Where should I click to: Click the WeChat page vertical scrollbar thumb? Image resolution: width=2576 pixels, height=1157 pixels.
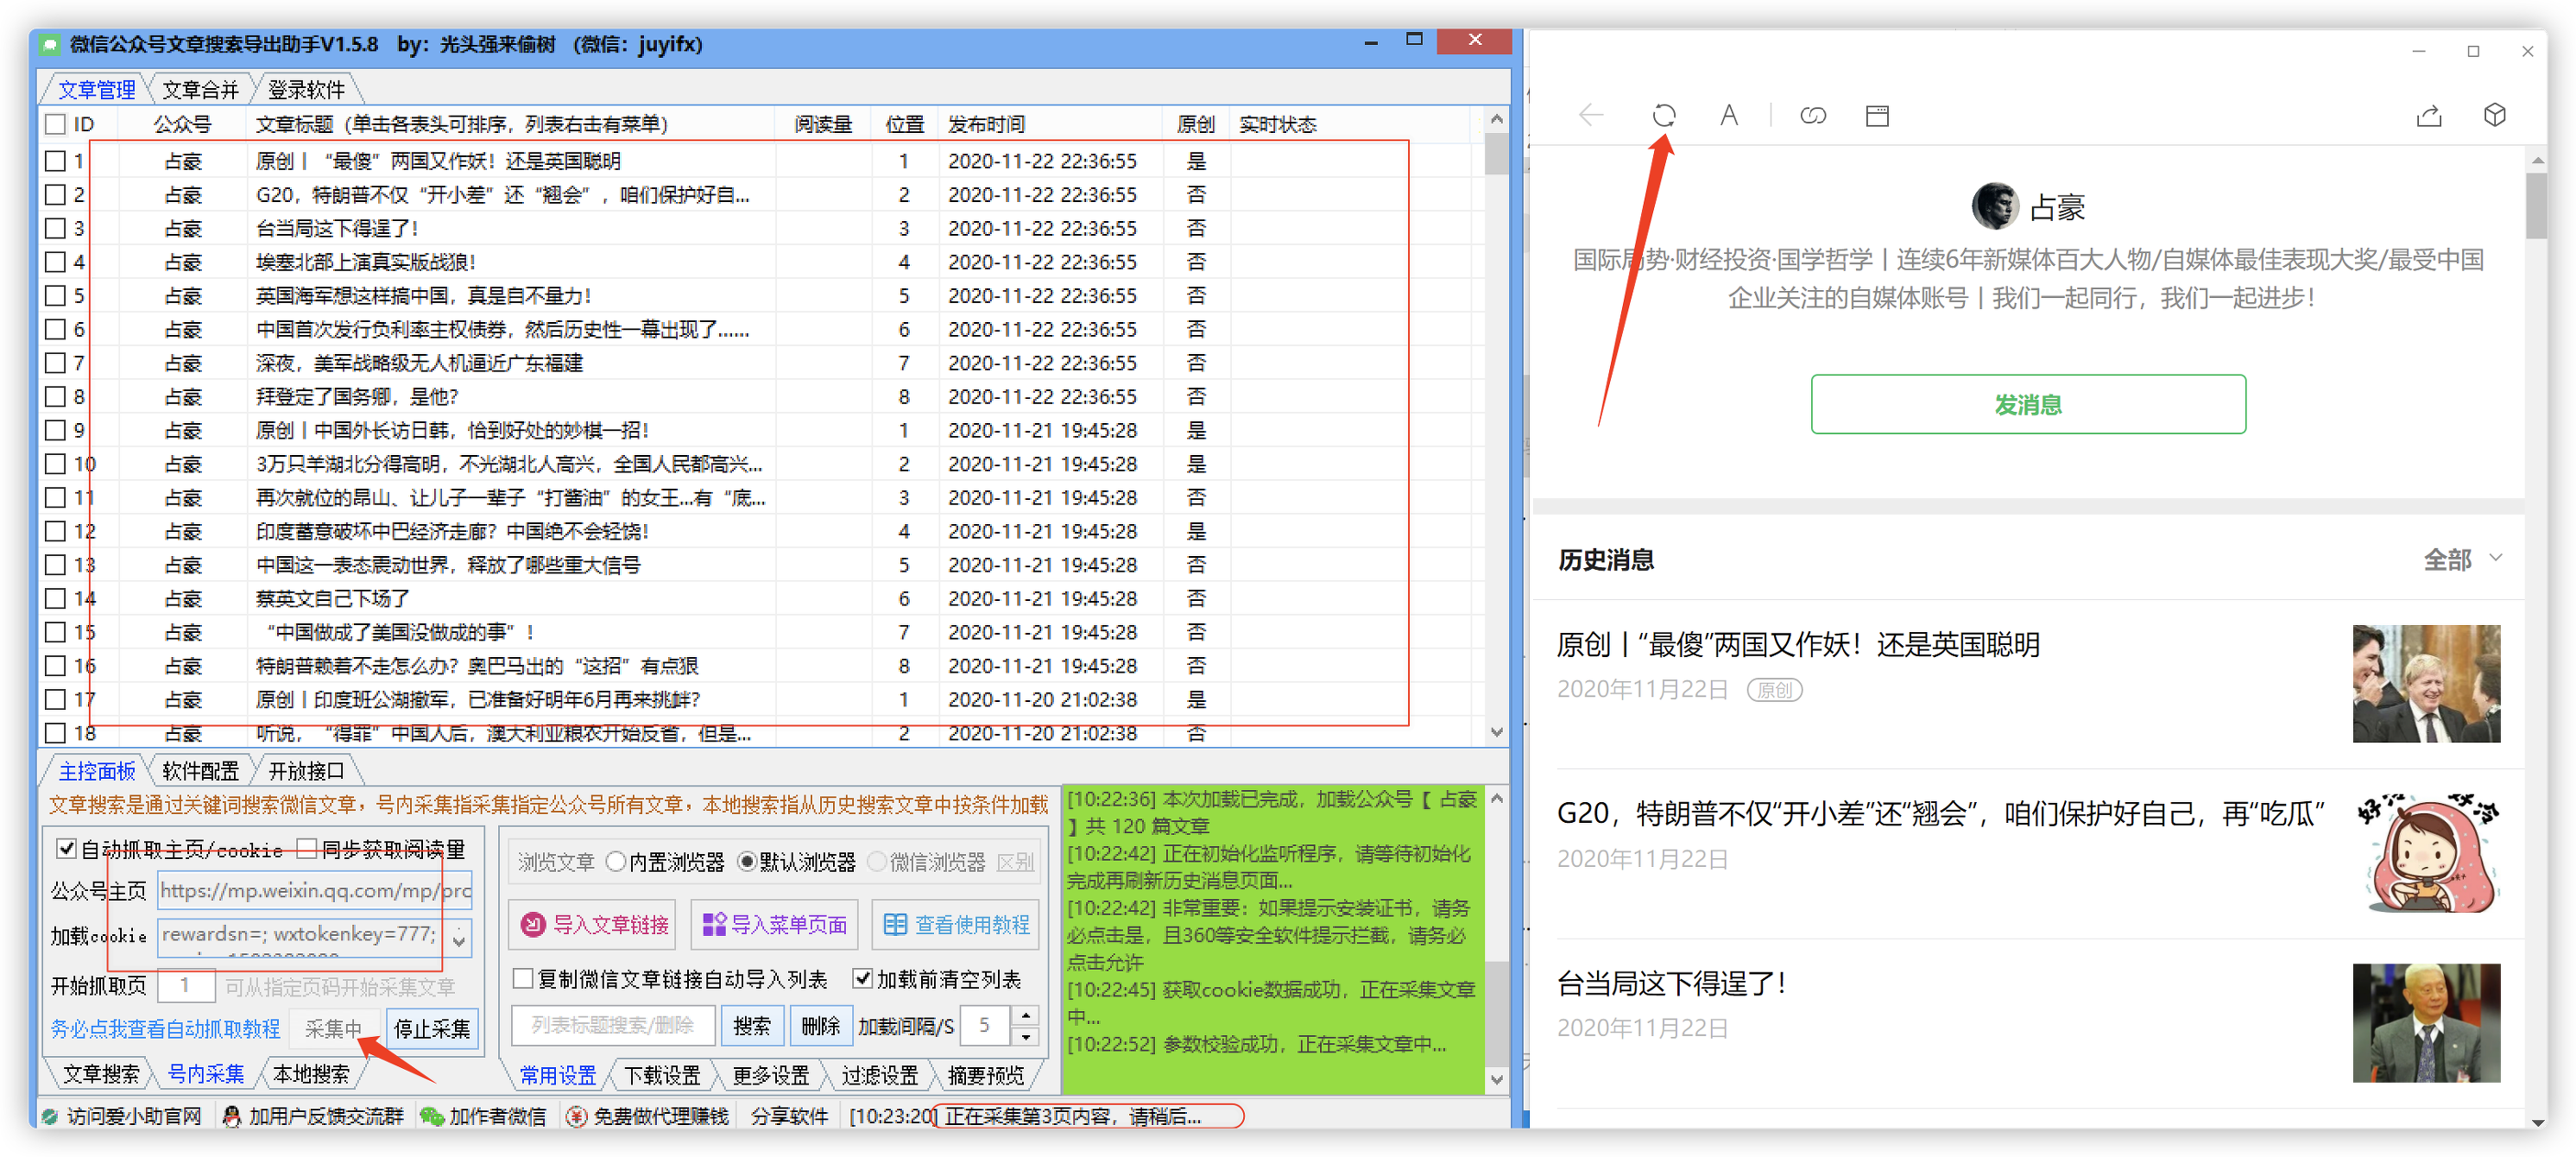click(2536, 205)
